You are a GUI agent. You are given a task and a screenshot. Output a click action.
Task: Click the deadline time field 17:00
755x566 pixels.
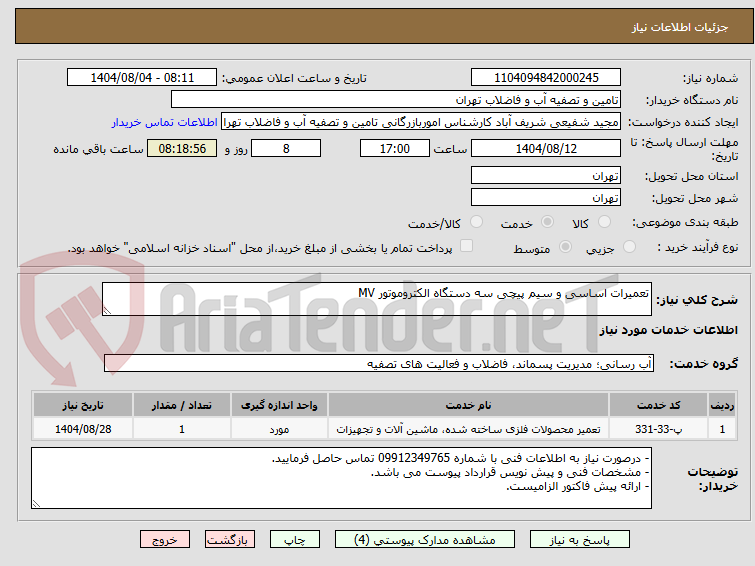tap(395, 148)
